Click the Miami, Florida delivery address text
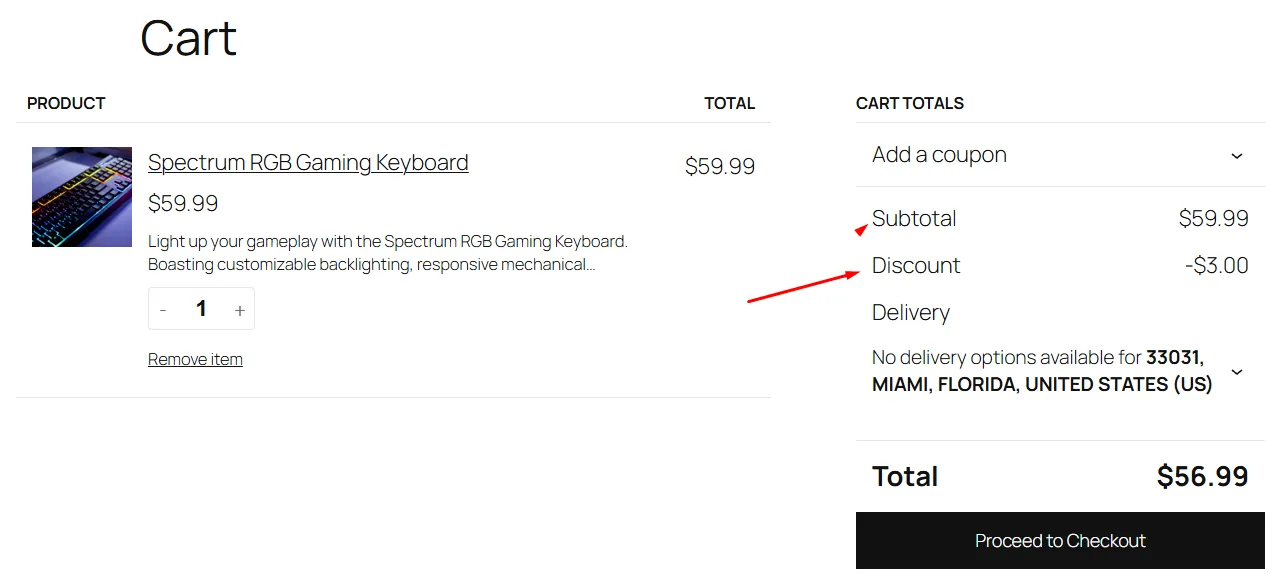 [1042, 384]
